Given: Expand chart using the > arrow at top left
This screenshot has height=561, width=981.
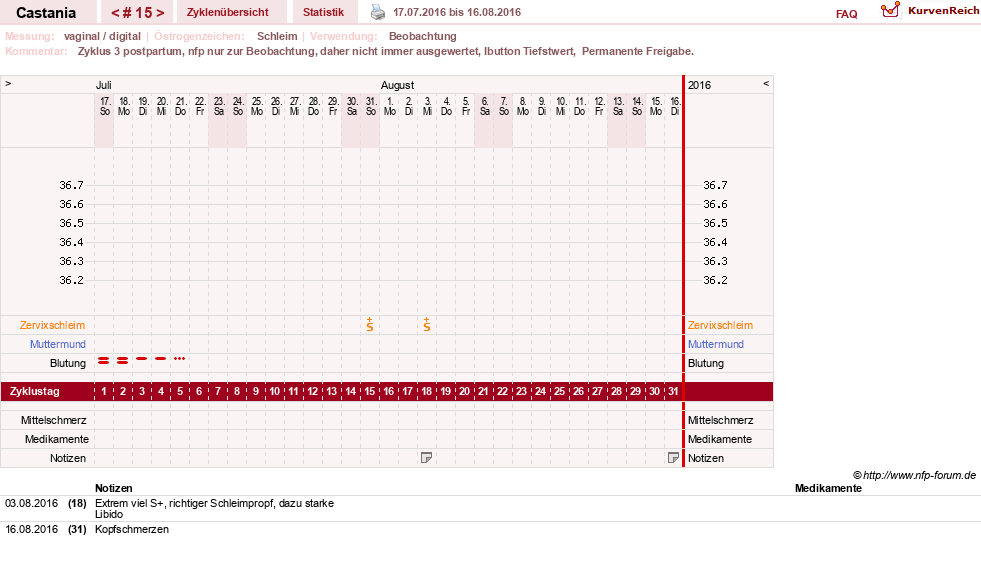Looking at the screenshot, I should coord(8,83).
